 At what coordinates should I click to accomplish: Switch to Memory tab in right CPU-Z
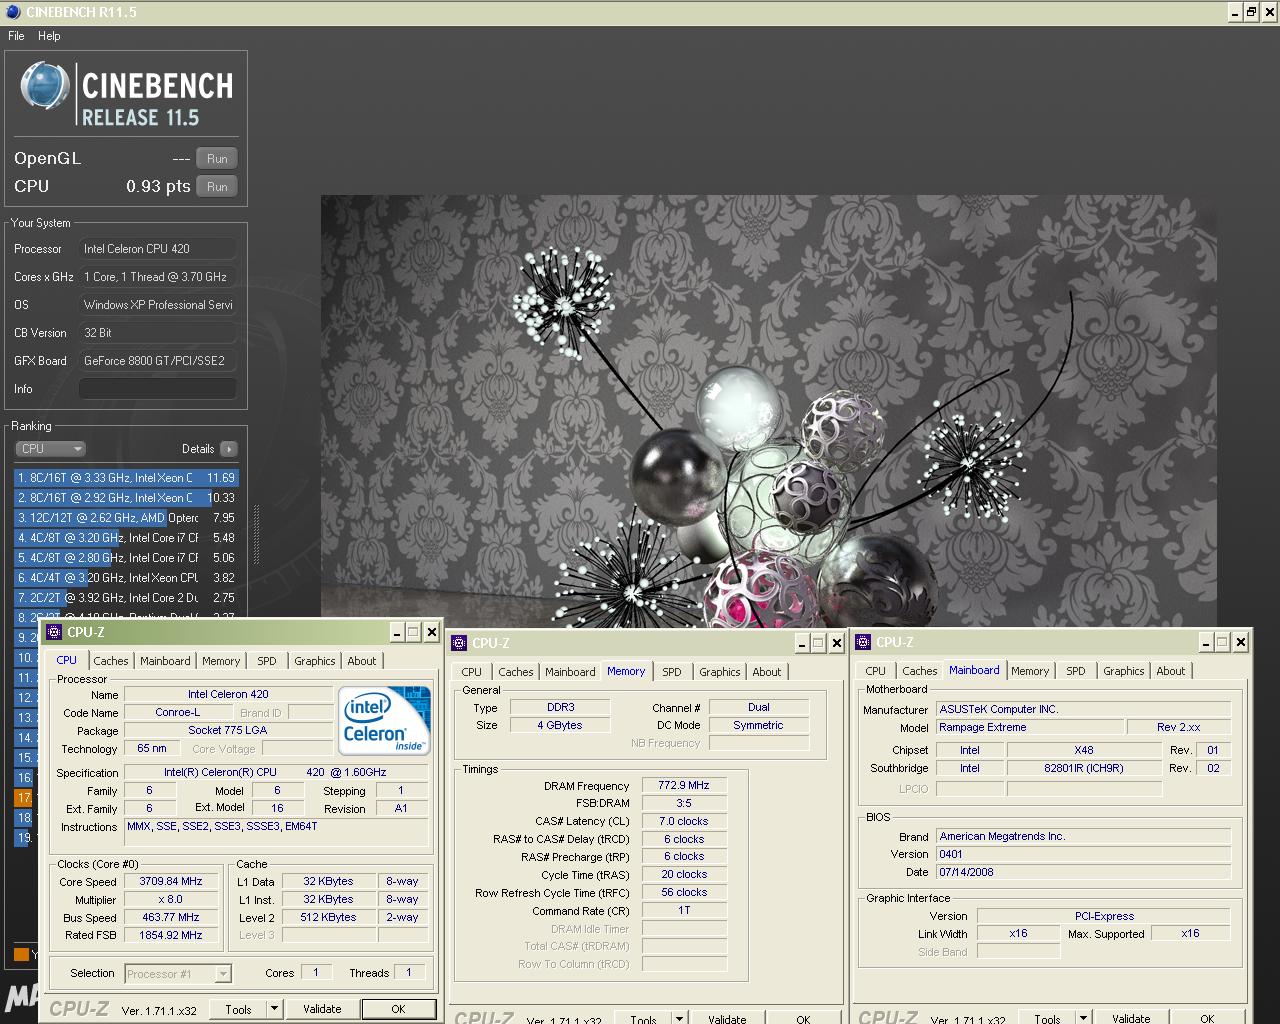click(x=1030, y=671)
